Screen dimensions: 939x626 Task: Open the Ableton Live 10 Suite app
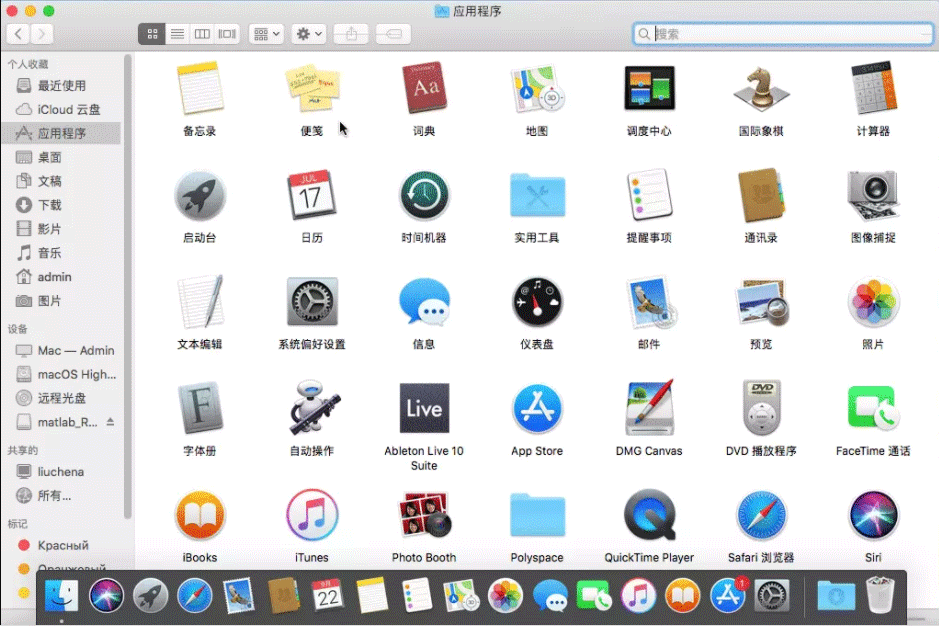point(424,408)
